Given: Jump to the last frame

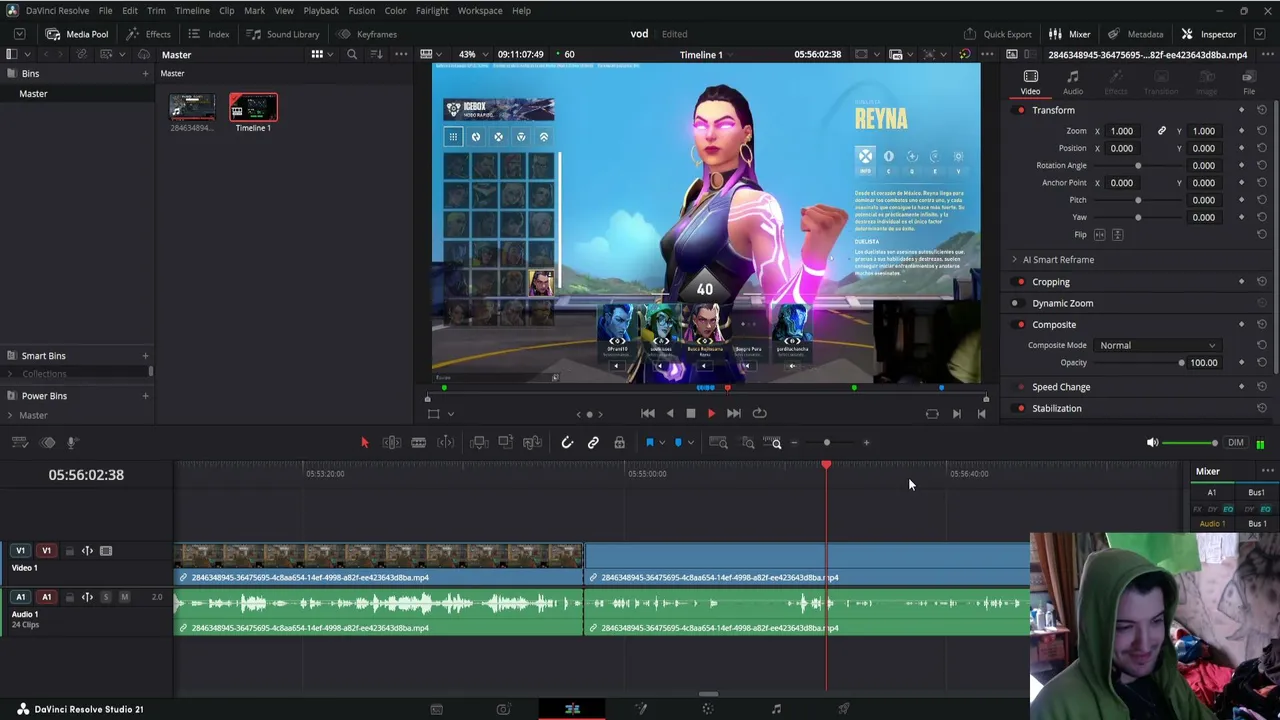Looking at the screenshot, I should (x=733, y=413).
